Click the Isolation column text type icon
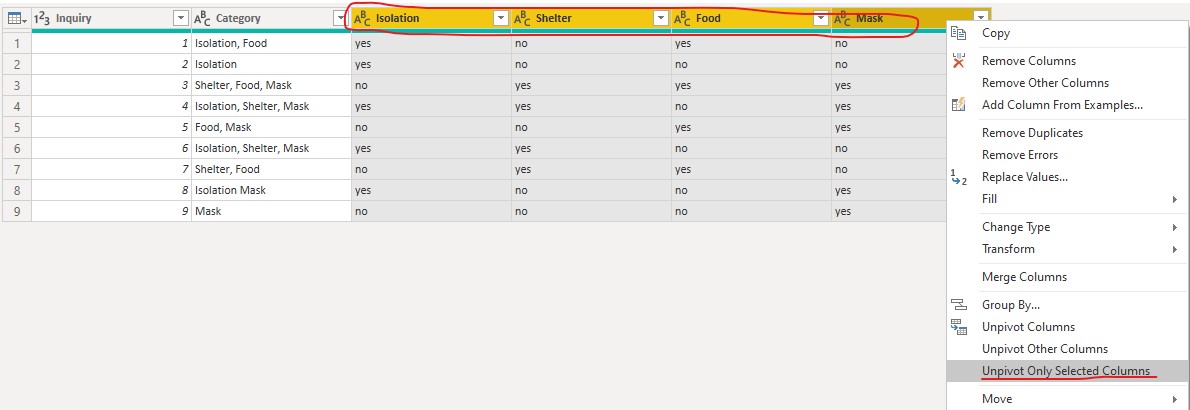This screenshot has height=410, width=1190. [363, 19]
